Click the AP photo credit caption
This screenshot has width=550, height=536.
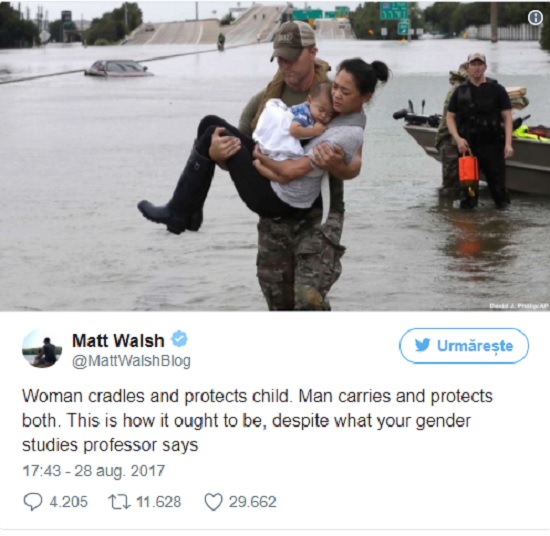click(518, 306)
